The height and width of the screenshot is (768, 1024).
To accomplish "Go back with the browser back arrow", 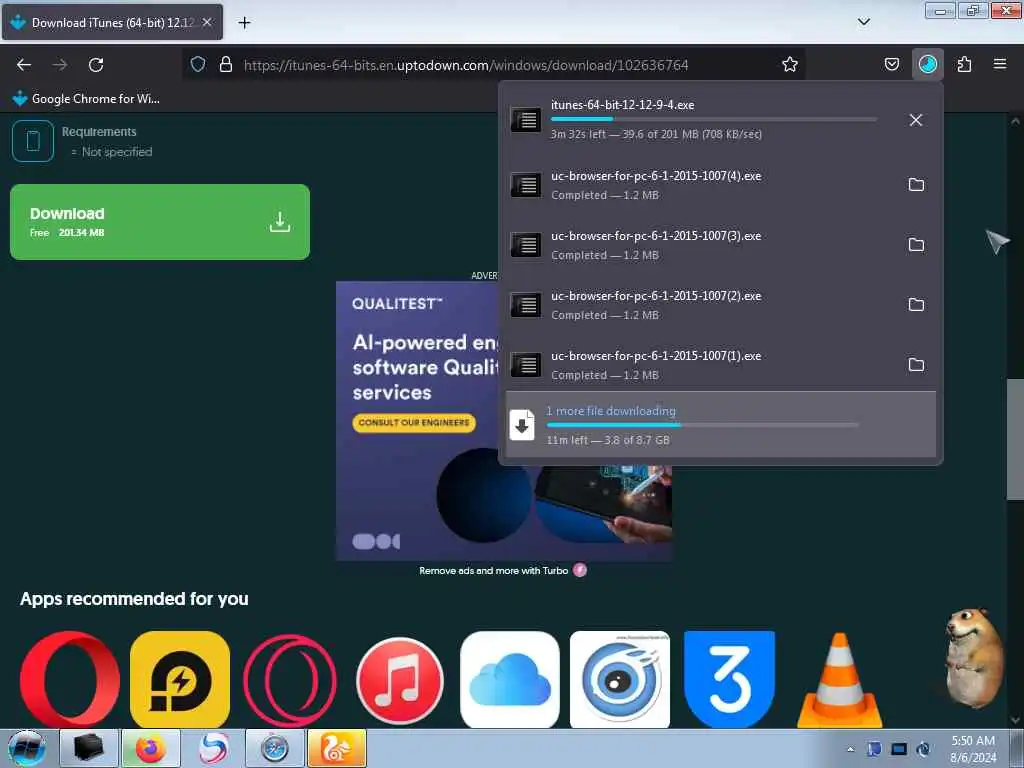I will pyautogui.click(x=24, y=65).
